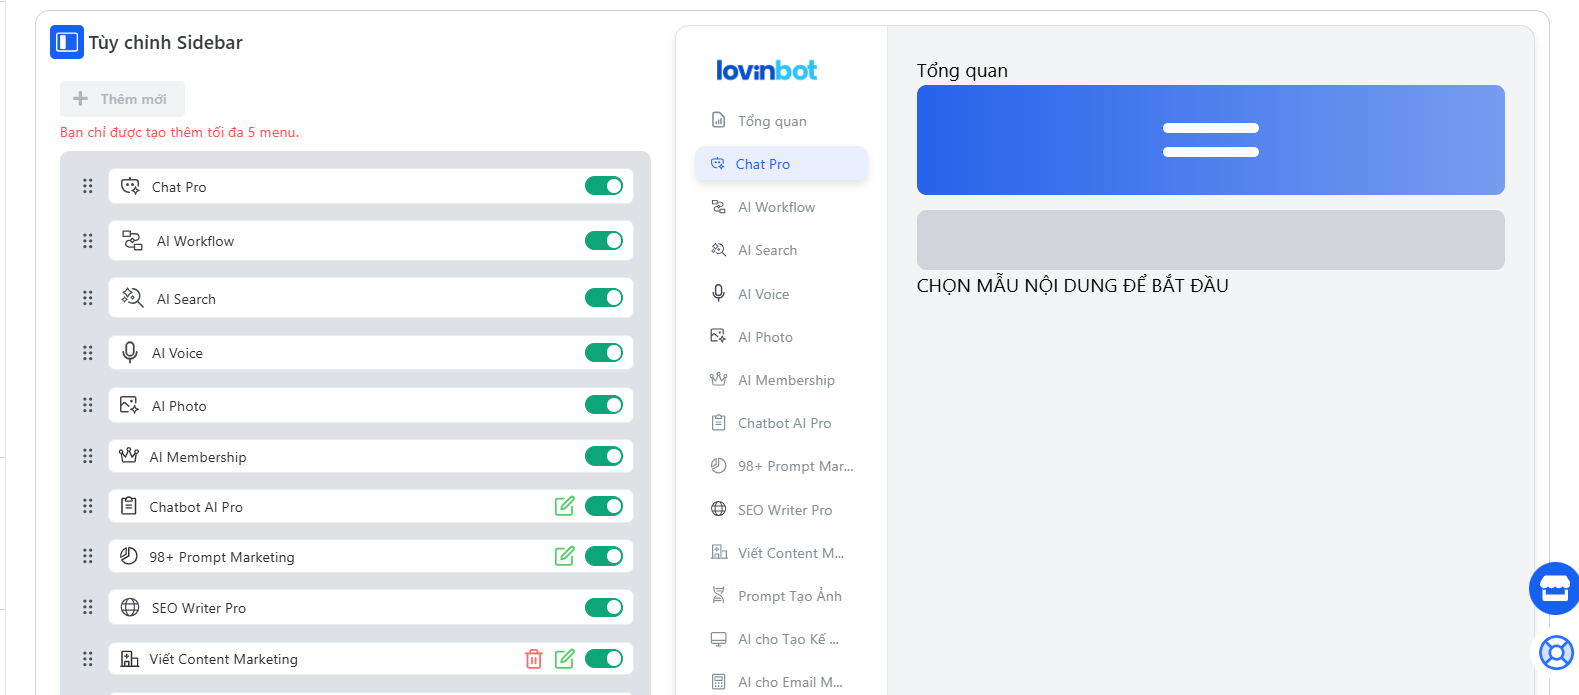The width and height of the screenshot is (1579, 695).
Task: Click the drag handle beside Chat Pro
Action: [88, 186]
